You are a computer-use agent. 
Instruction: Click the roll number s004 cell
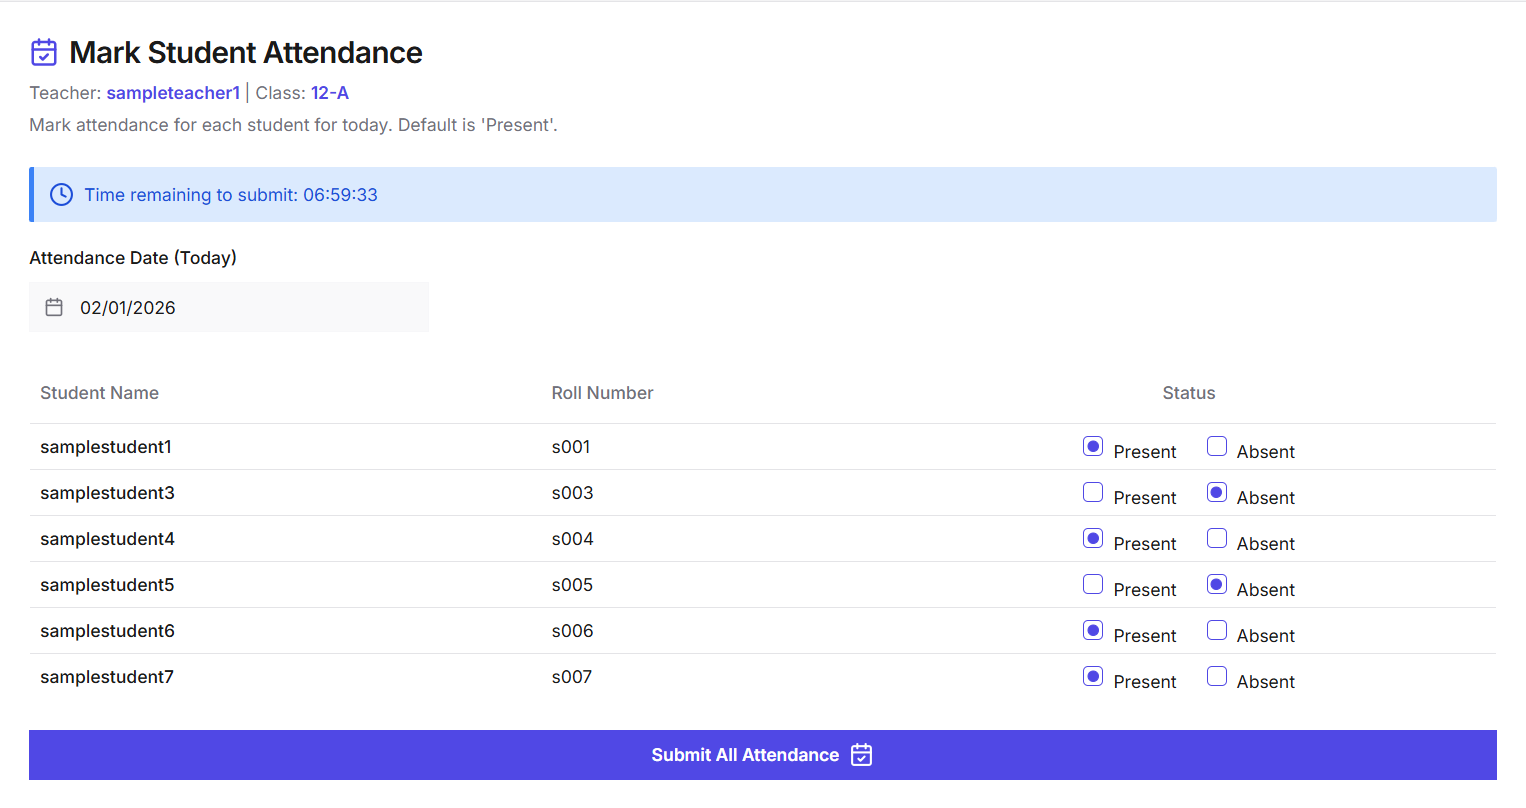tap(571, 538)
